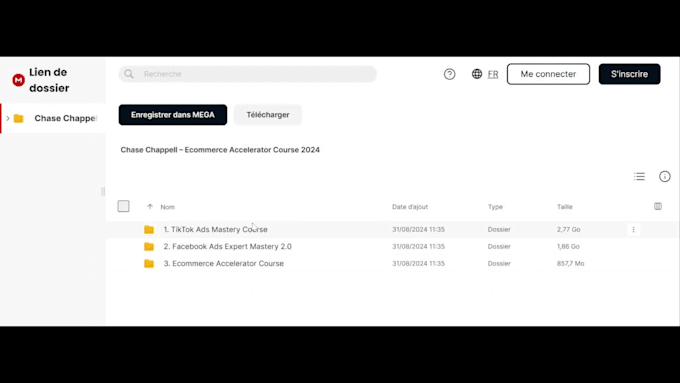Screen dimensions: 680x383
Task: Open the FR language selector
Action: click(493, 74)
